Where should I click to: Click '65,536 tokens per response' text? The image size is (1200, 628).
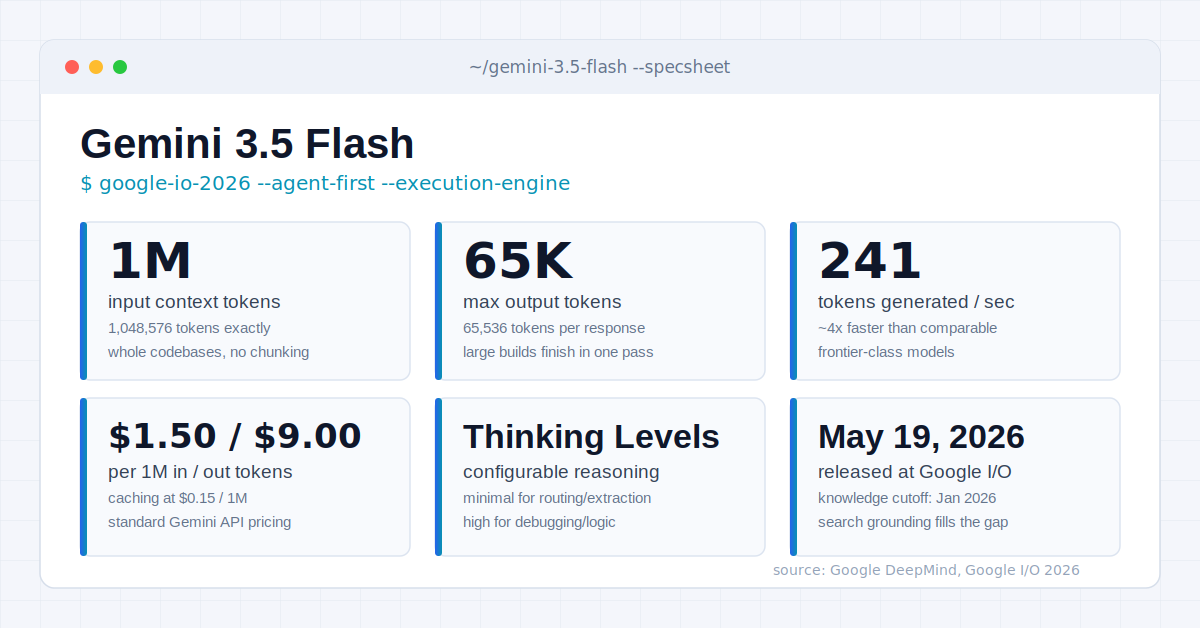(554, 328)
